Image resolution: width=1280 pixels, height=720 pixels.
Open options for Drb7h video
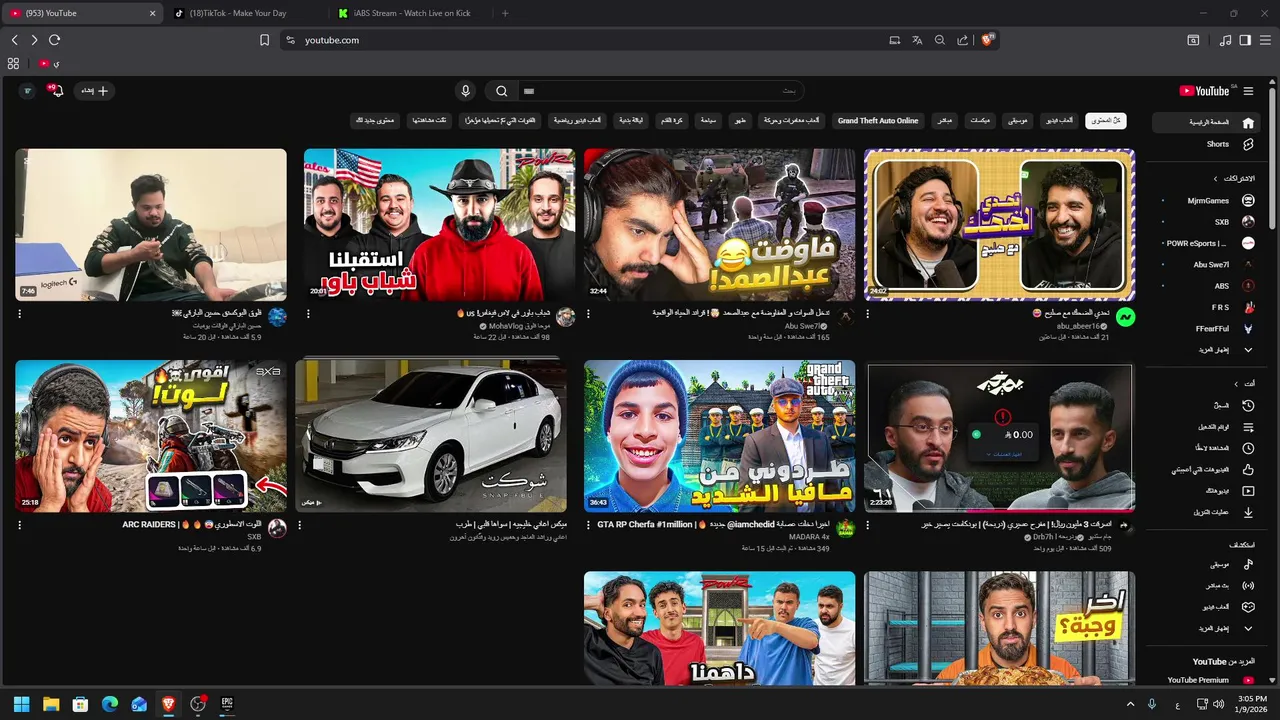click(867, 525)
